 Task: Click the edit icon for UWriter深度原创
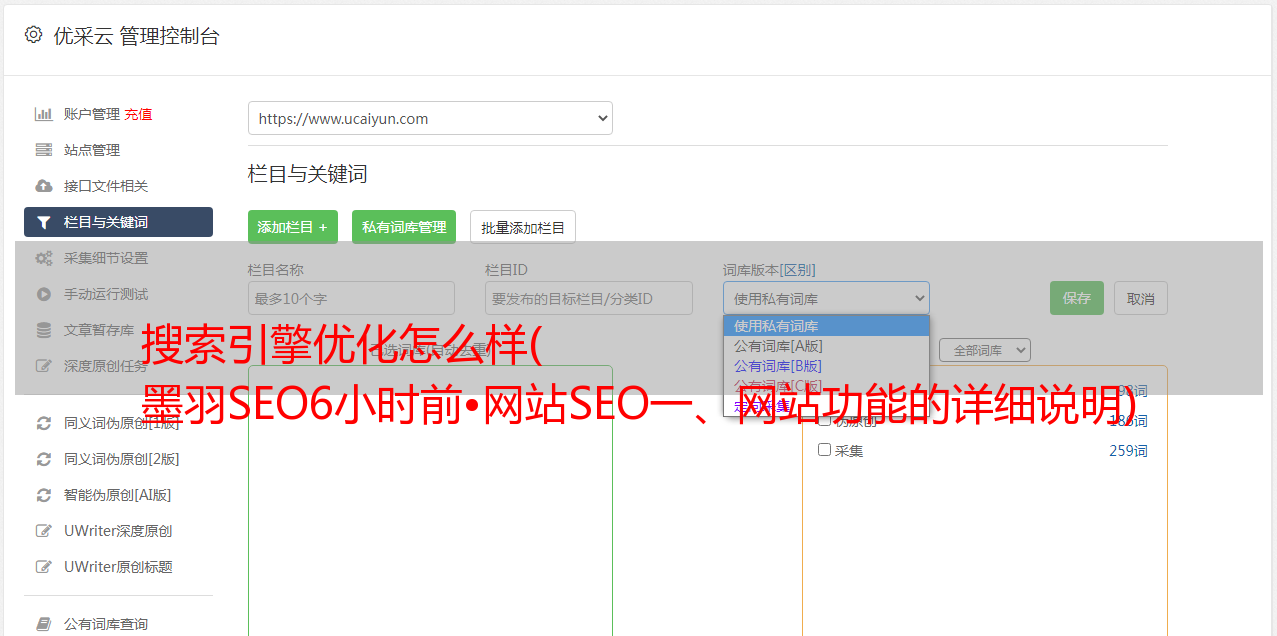click(x=44, y=531)
